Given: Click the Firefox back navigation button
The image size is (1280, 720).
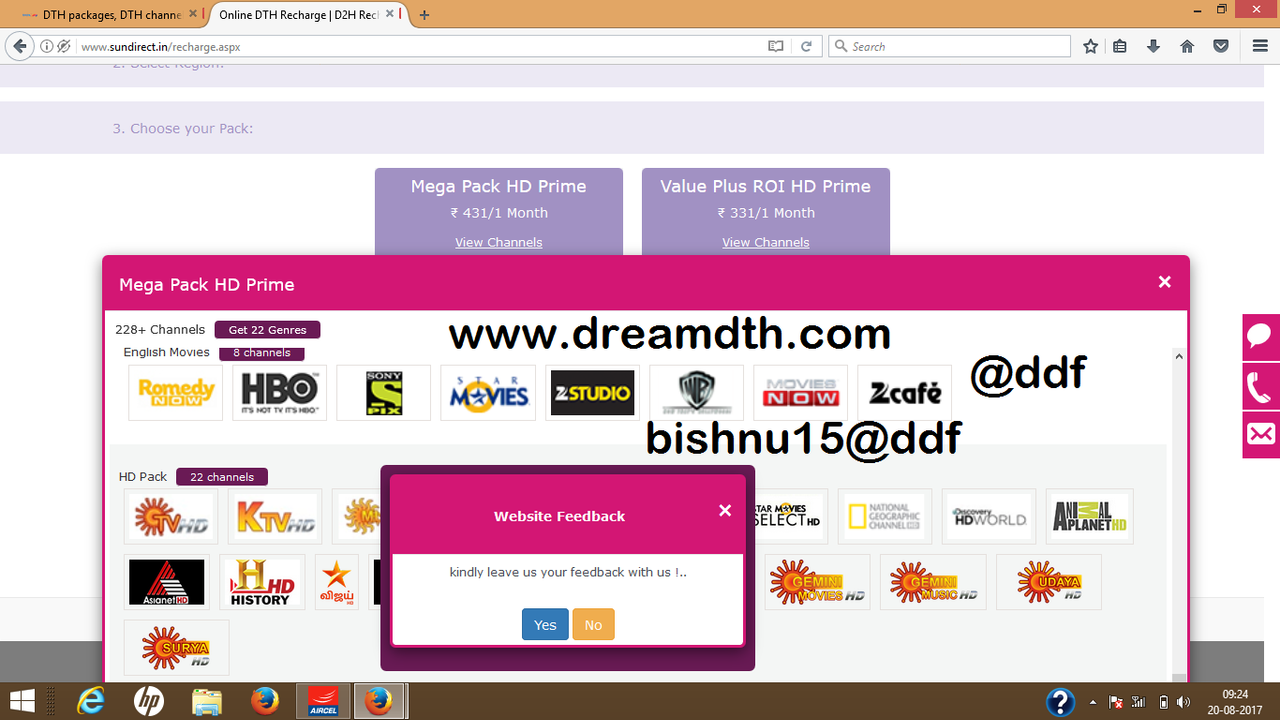Looking at the screenshot, I should tap(18, 46).
